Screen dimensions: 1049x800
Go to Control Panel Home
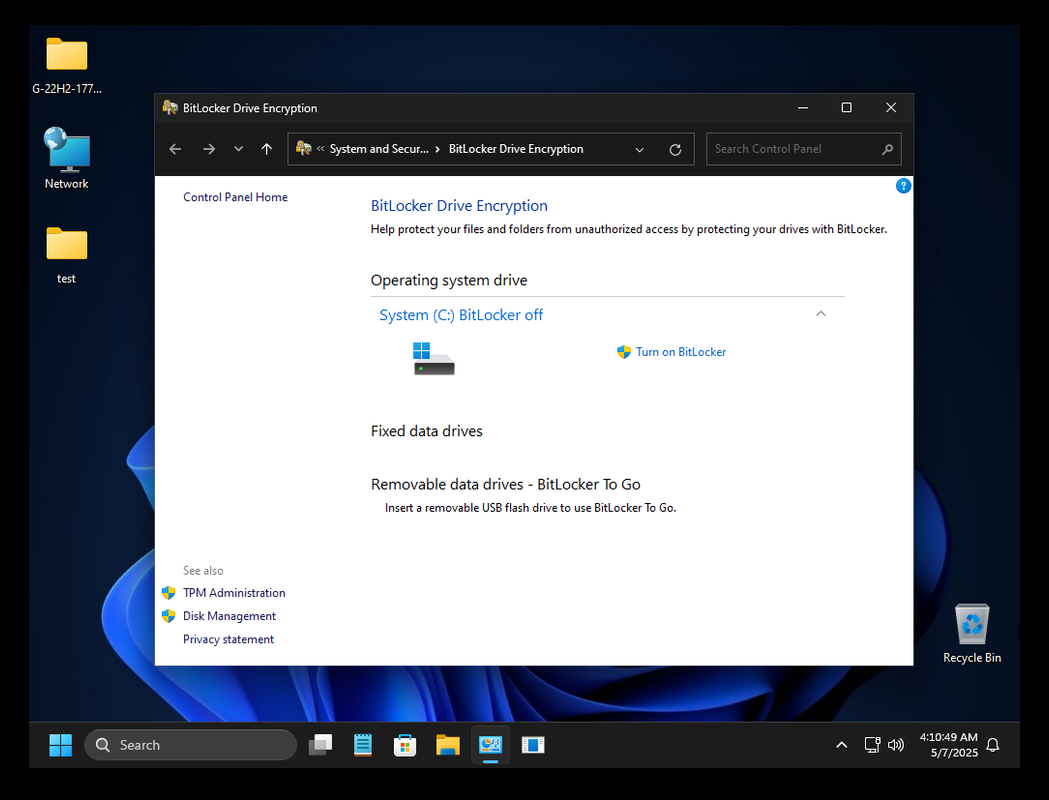pyautogui.click(x=235, y=197)
